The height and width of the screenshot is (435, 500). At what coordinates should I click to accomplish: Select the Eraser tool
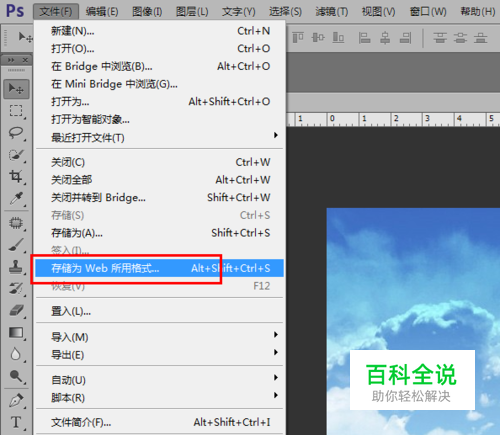tap(16, 311)
